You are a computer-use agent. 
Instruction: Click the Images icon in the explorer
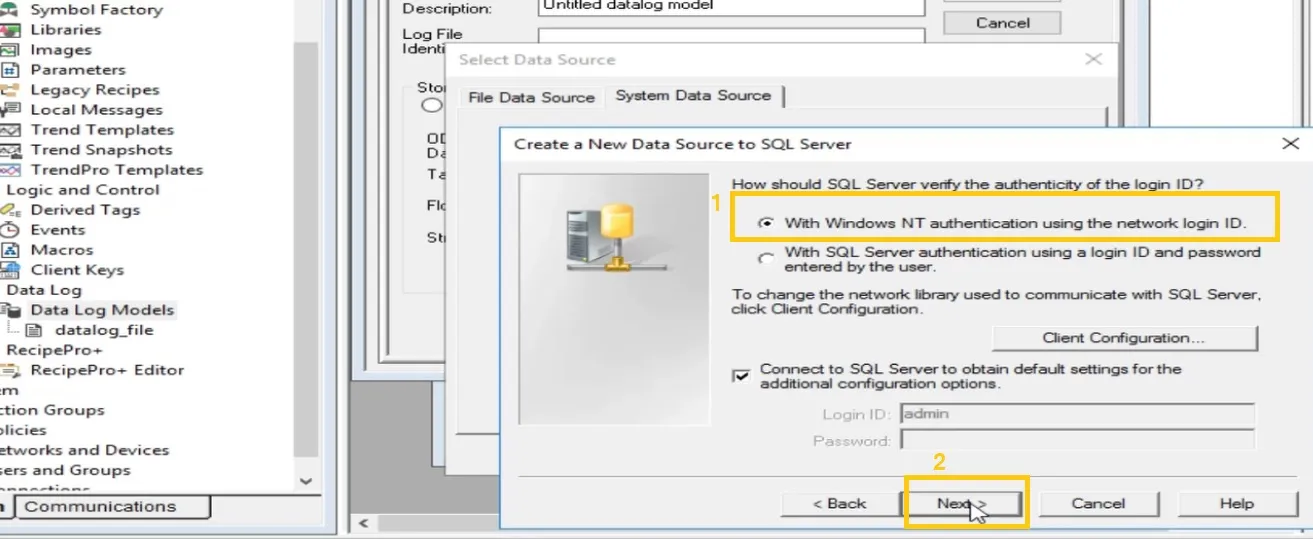tap(10, 50)
